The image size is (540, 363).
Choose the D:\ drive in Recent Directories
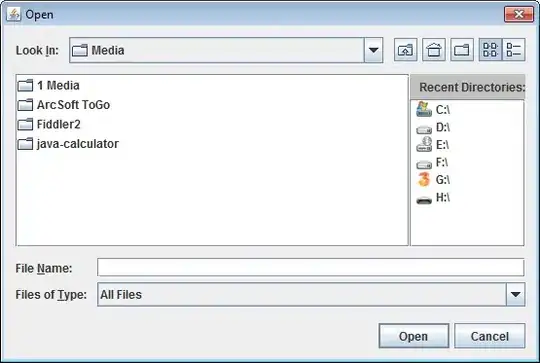point(433,127)
